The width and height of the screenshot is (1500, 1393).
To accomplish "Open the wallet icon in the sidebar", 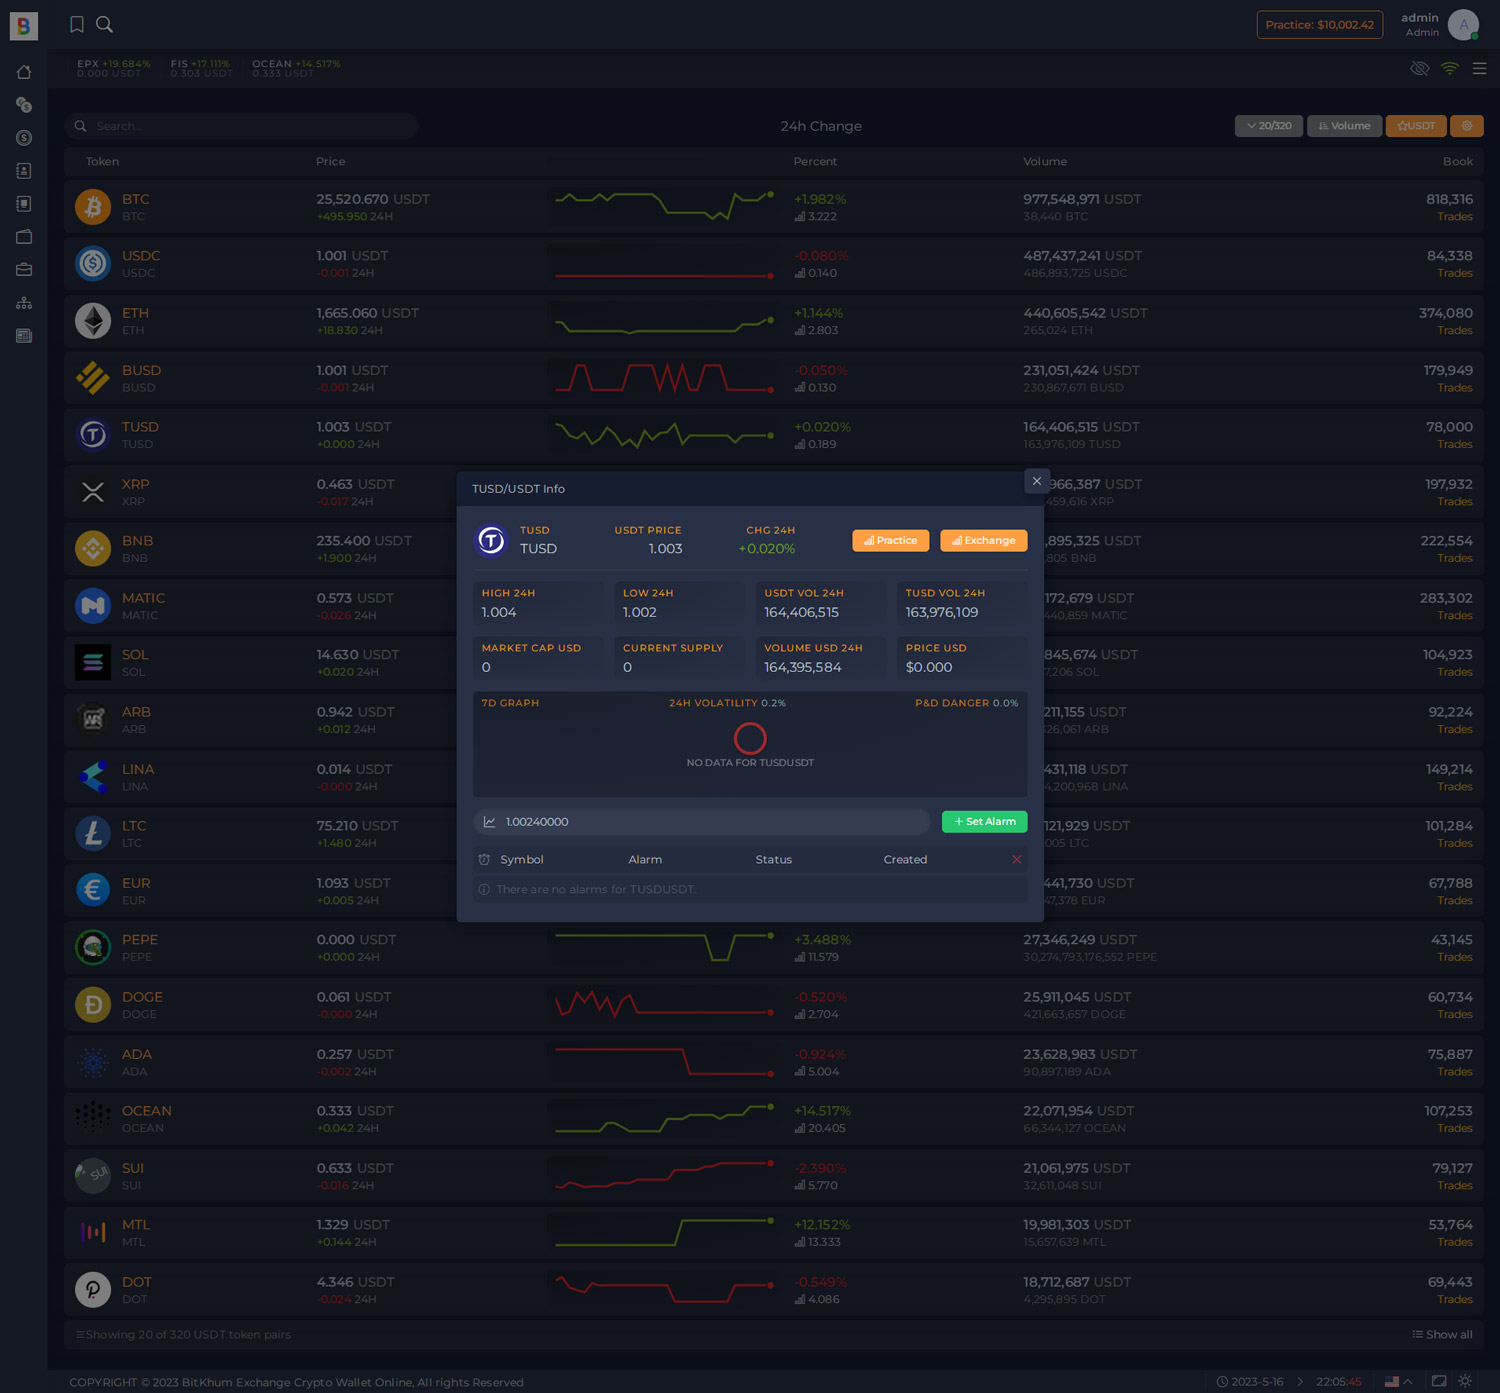I will [24, 237].
